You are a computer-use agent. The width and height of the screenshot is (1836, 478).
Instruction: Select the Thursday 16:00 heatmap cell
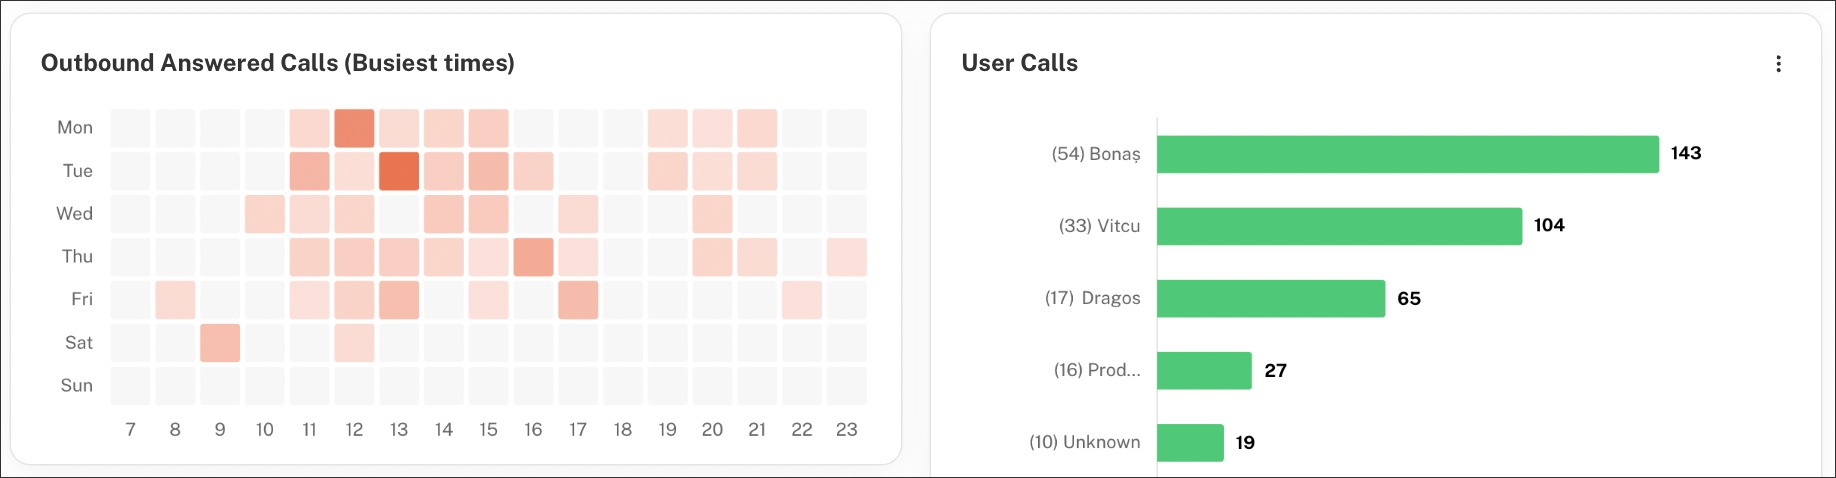pos(533,257)
